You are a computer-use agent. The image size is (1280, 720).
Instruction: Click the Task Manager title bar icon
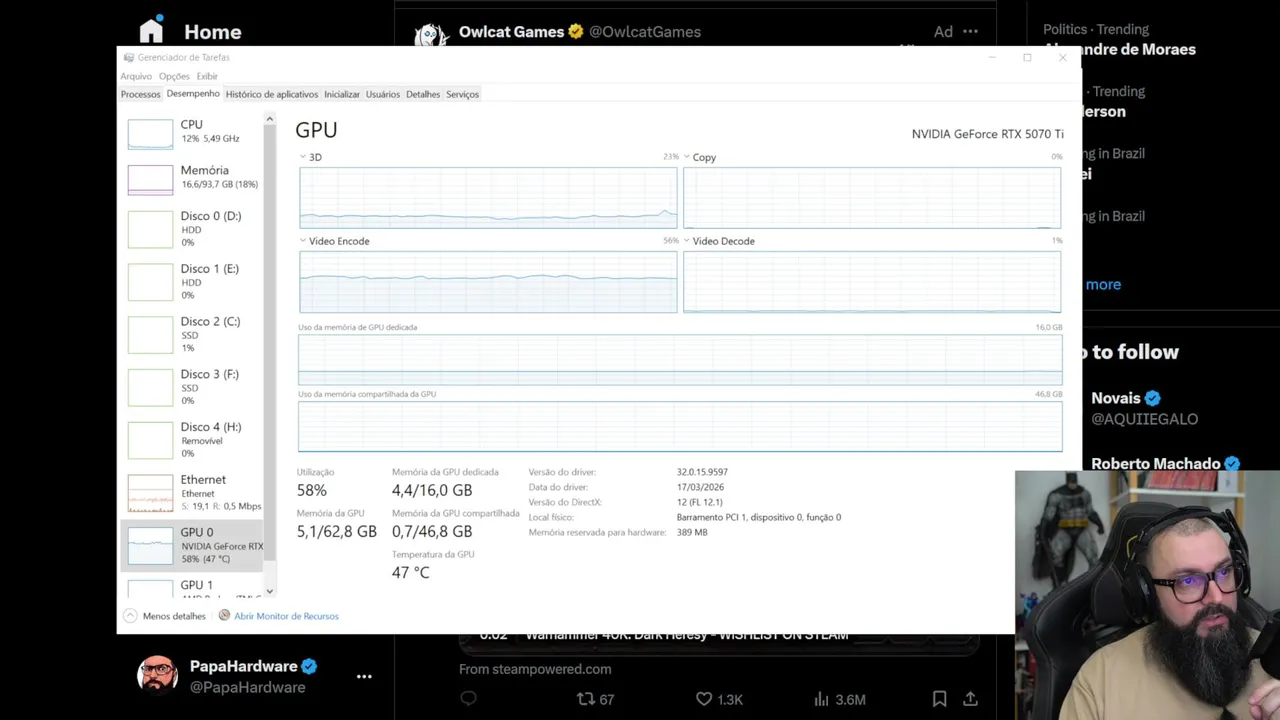(128, 58)
